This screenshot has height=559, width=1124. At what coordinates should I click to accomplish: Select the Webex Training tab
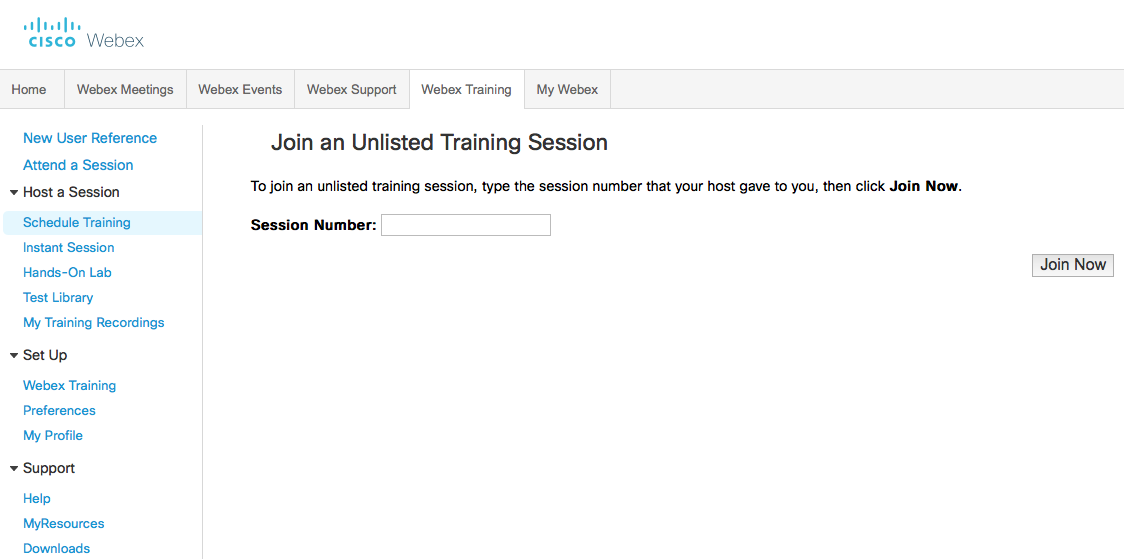[466, 89]
